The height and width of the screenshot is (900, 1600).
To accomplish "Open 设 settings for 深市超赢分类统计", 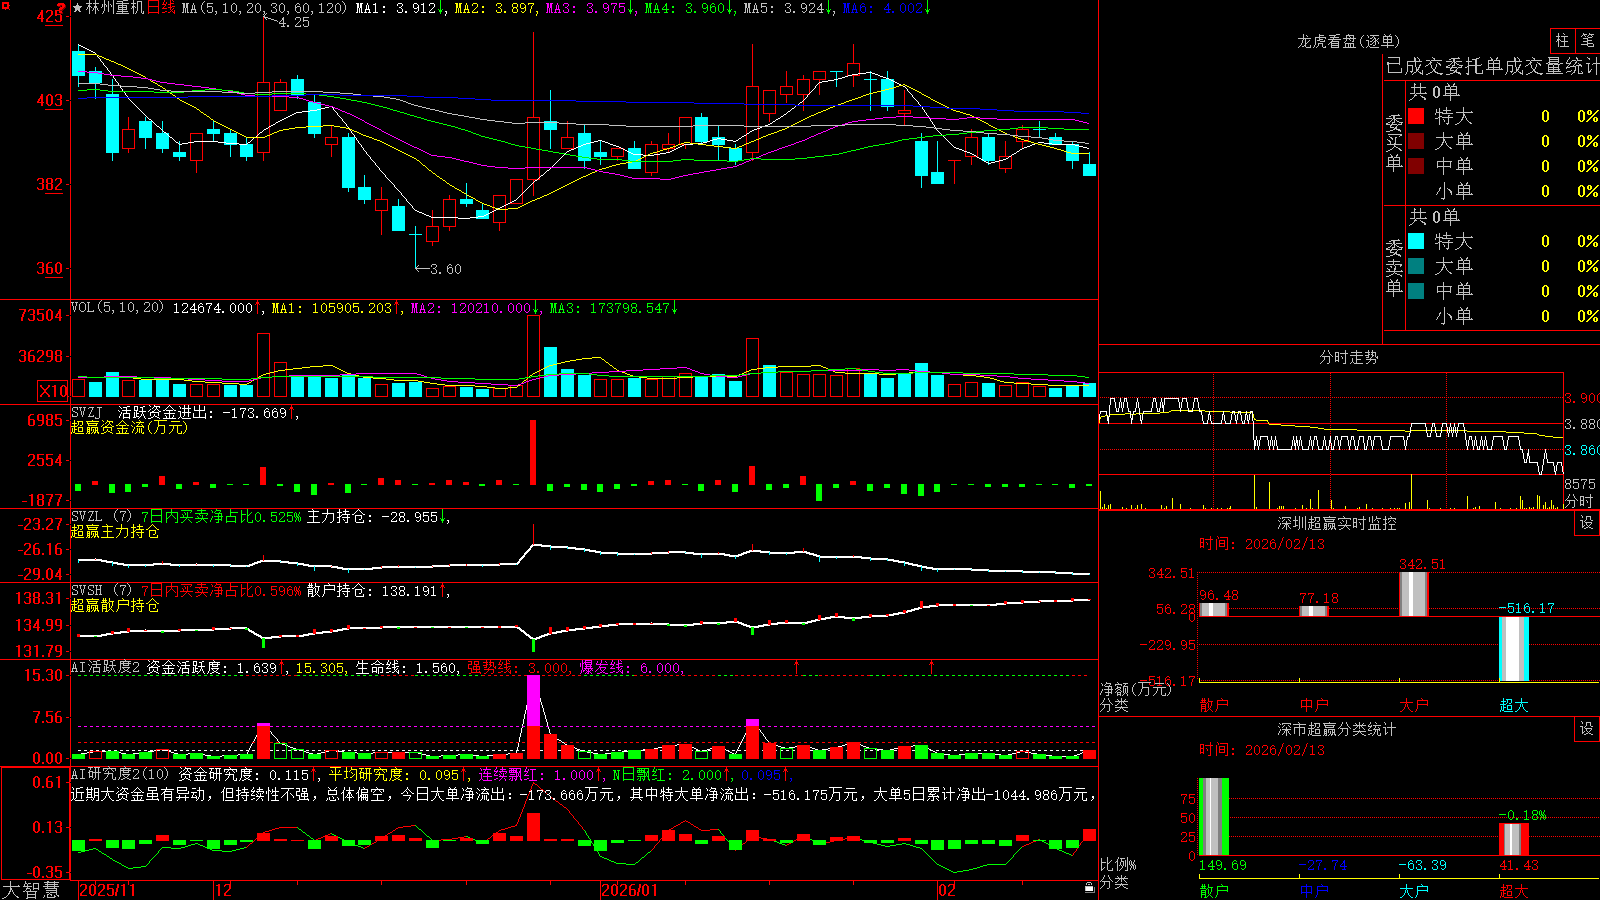I will [1587, 729].
